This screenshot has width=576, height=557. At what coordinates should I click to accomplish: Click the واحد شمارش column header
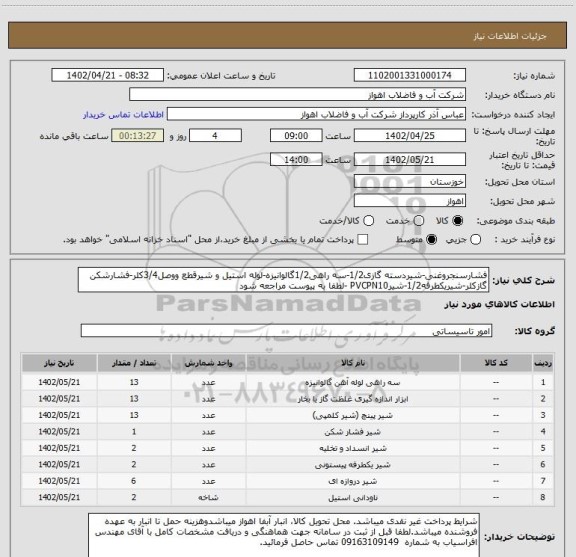point(208,363)
